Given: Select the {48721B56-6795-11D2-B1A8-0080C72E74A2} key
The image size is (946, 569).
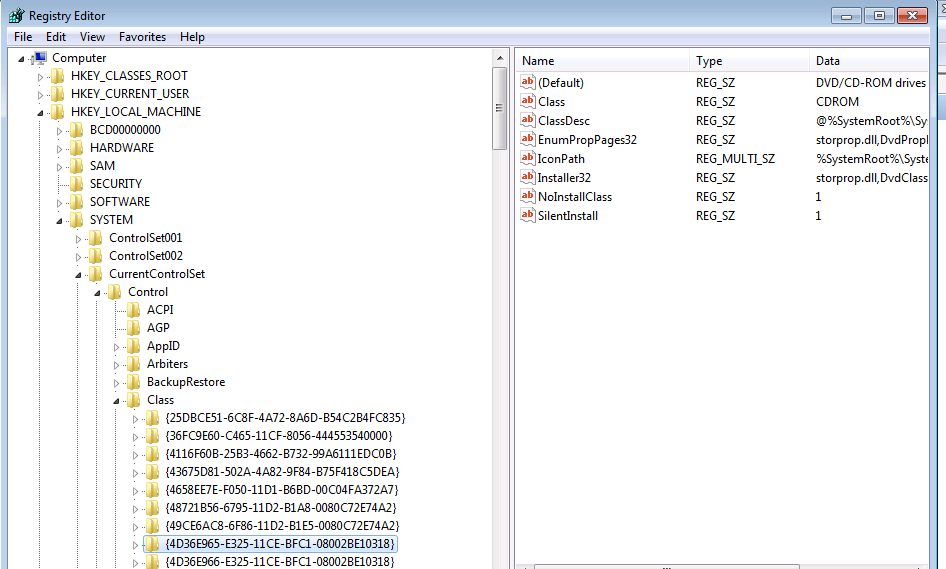Looking at the screenshot, I should [281, 508].
